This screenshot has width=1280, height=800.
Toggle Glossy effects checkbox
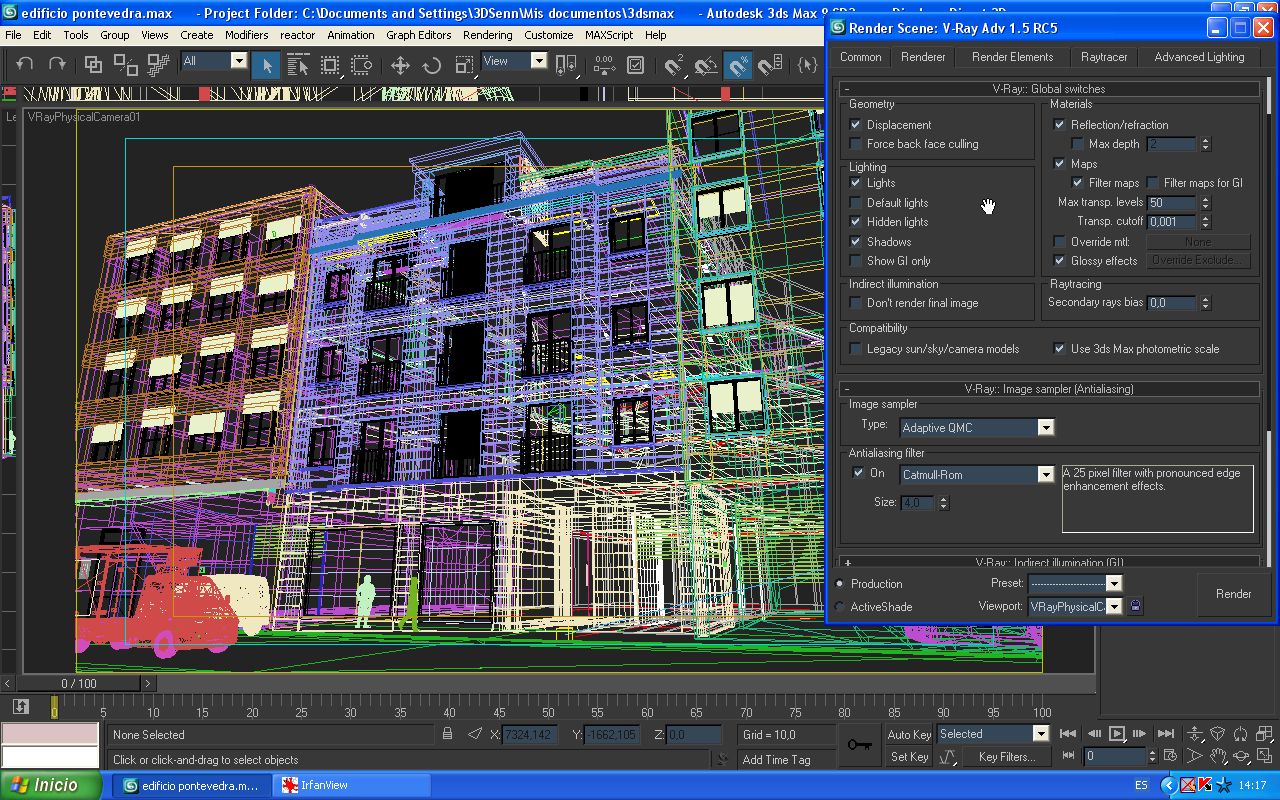(1060, 261)
